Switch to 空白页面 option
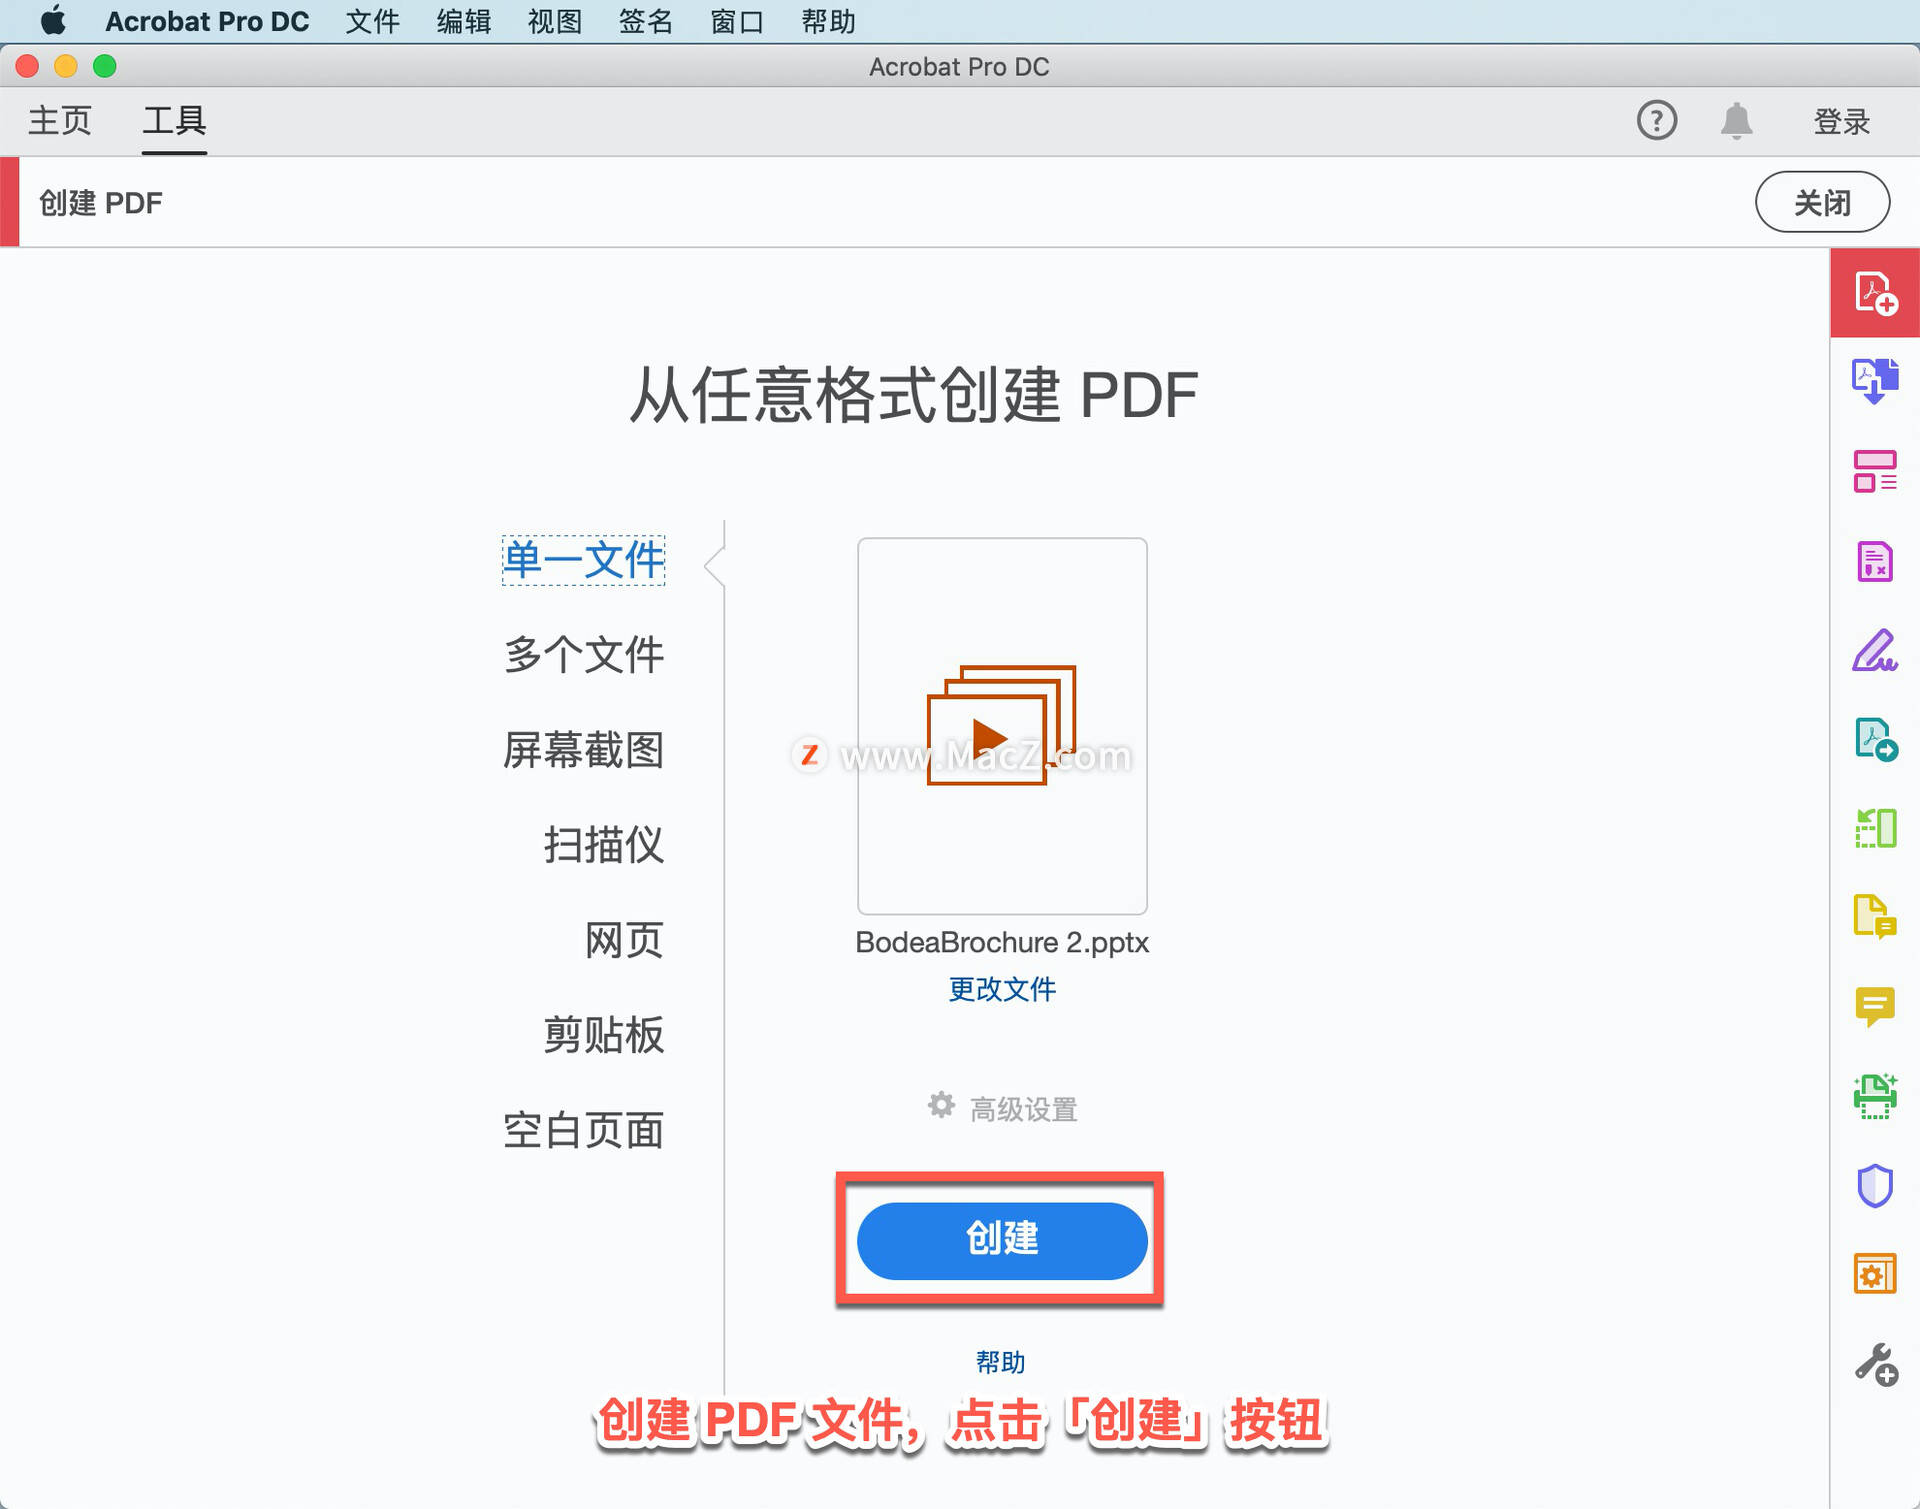 584,1130
